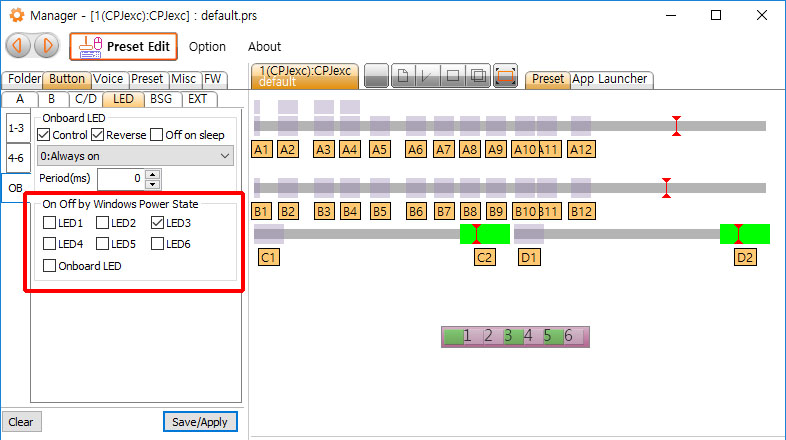The width and height of the screenshot is (786, 440).
Task: Click the red marker on row B slider
Action: (x=666, y=188)
